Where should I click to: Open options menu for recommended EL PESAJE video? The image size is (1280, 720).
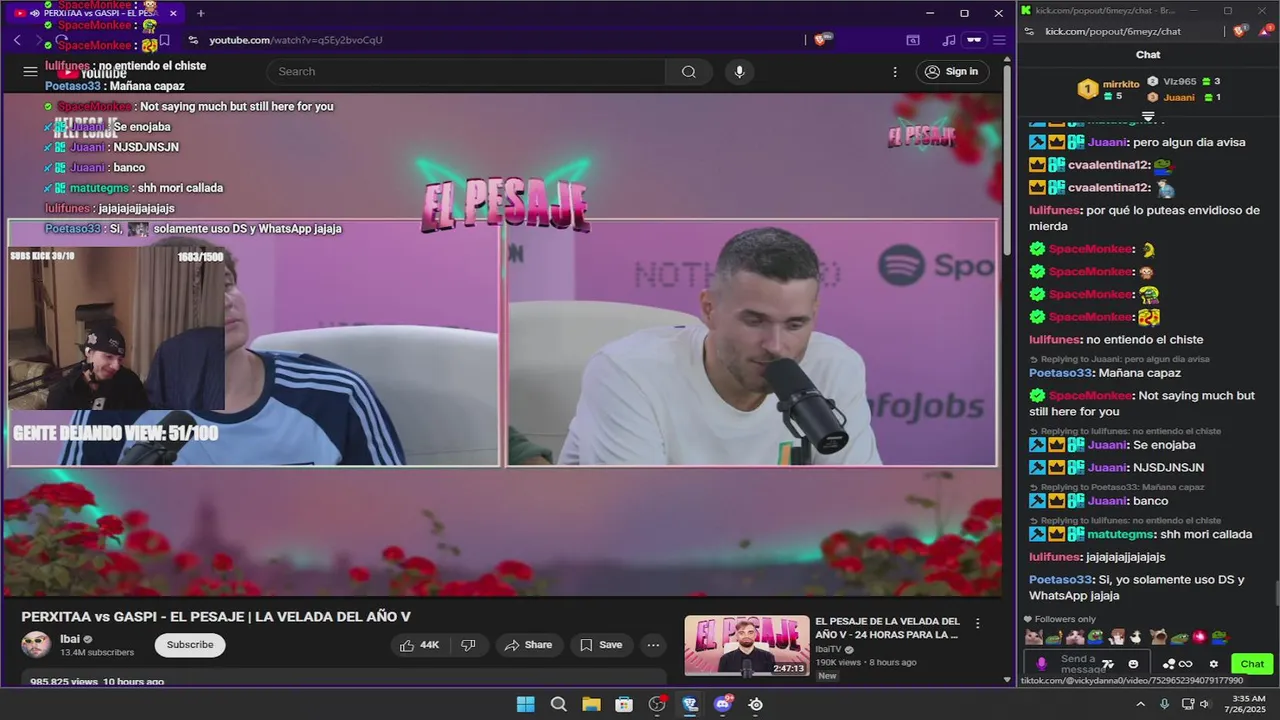[x=978, y=623]
